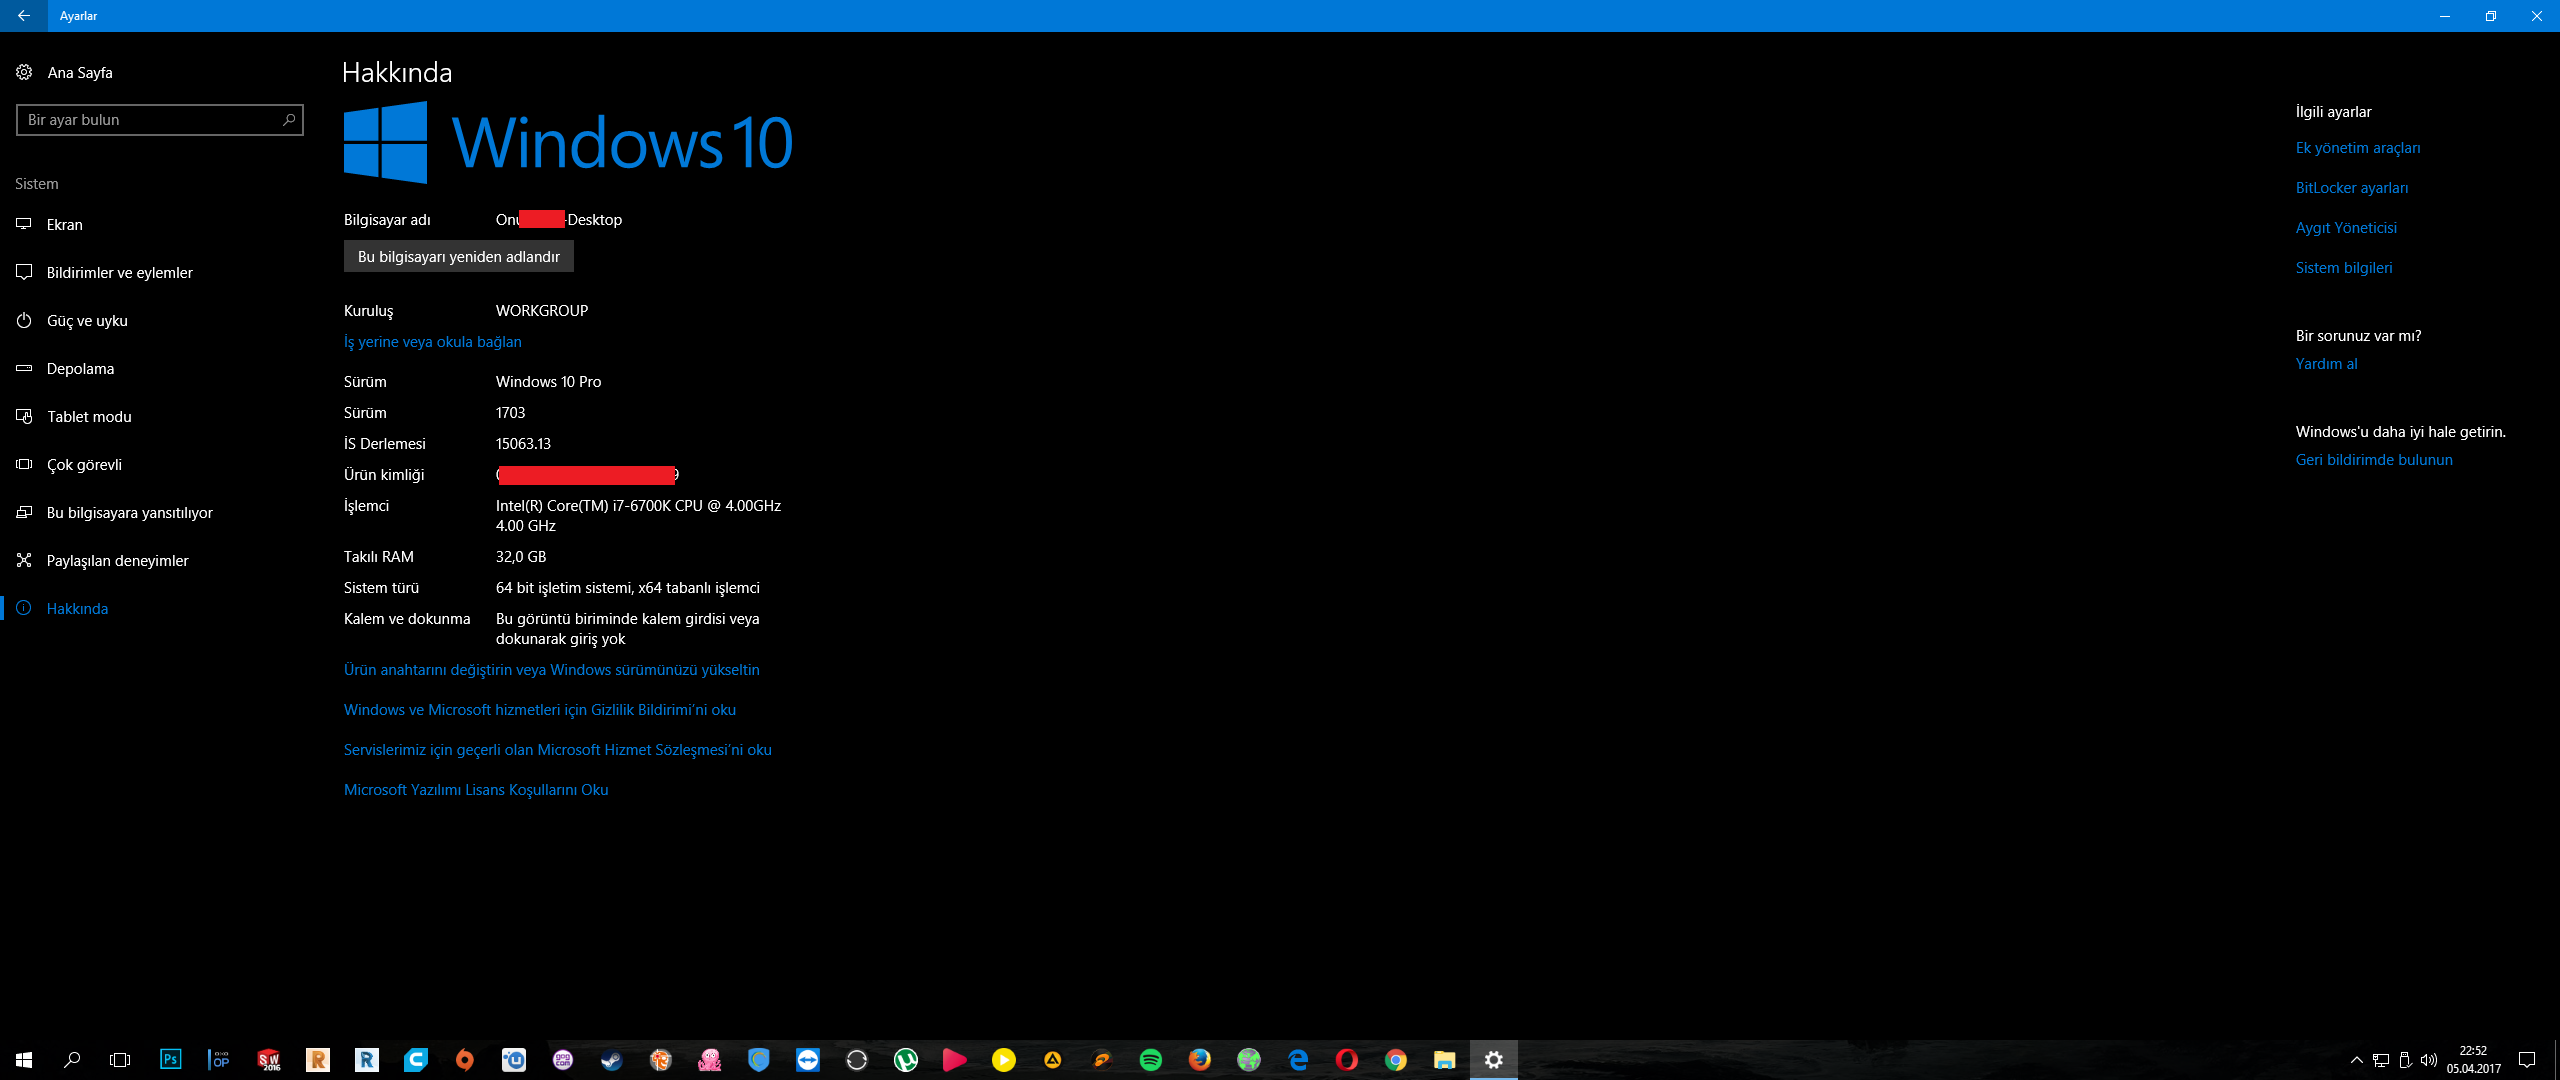
Task: Click the Windows 10 Pro edition text
Action: coord(548,382)
